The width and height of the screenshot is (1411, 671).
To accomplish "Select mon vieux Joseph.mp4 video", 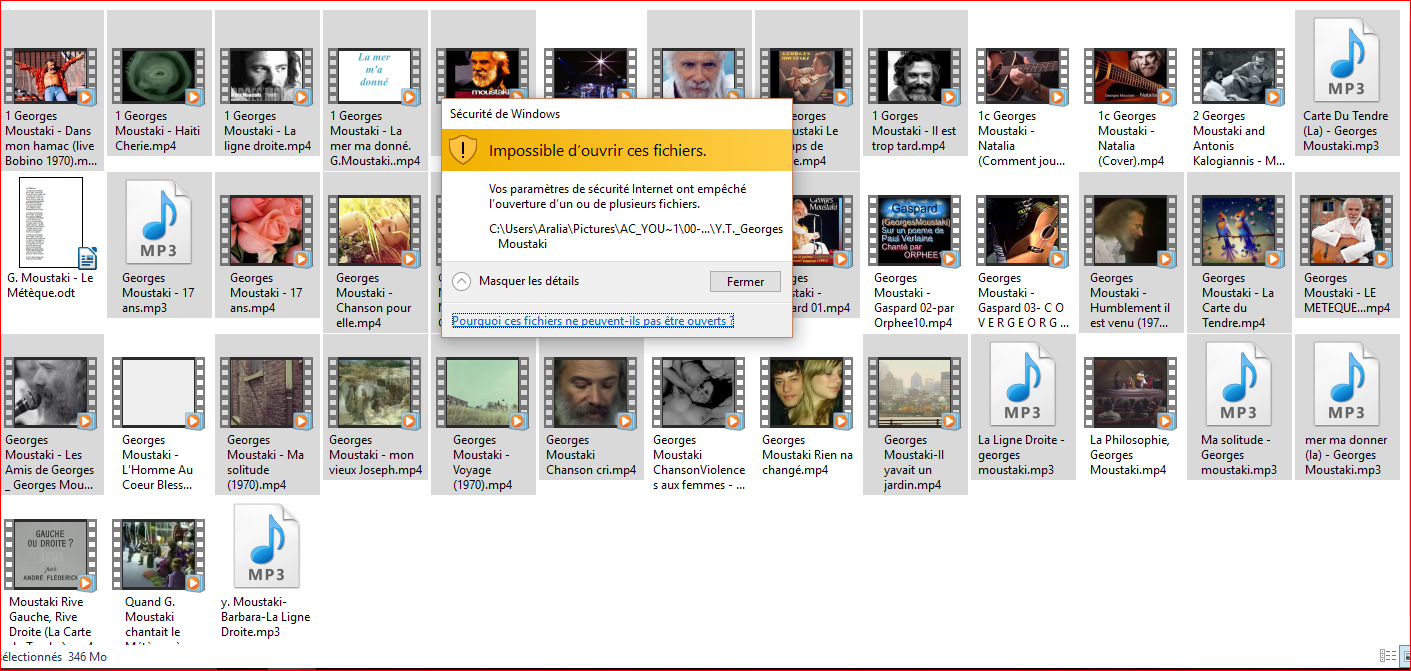I will click(x=373, y=393).
